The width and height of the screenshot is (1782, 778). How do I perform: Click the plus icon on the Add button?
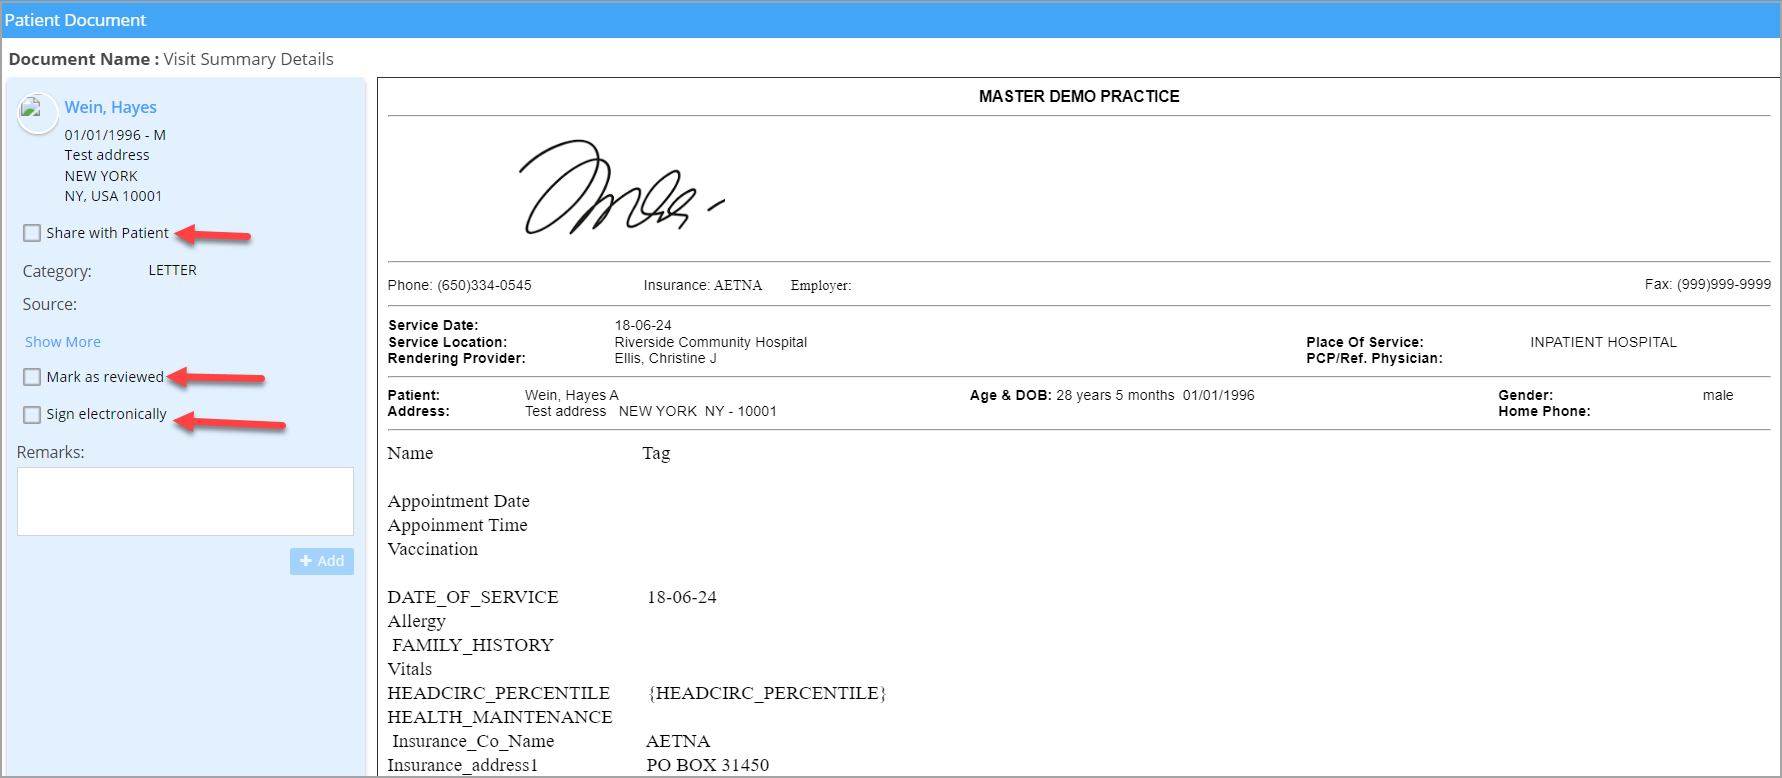tap(306, 561)
